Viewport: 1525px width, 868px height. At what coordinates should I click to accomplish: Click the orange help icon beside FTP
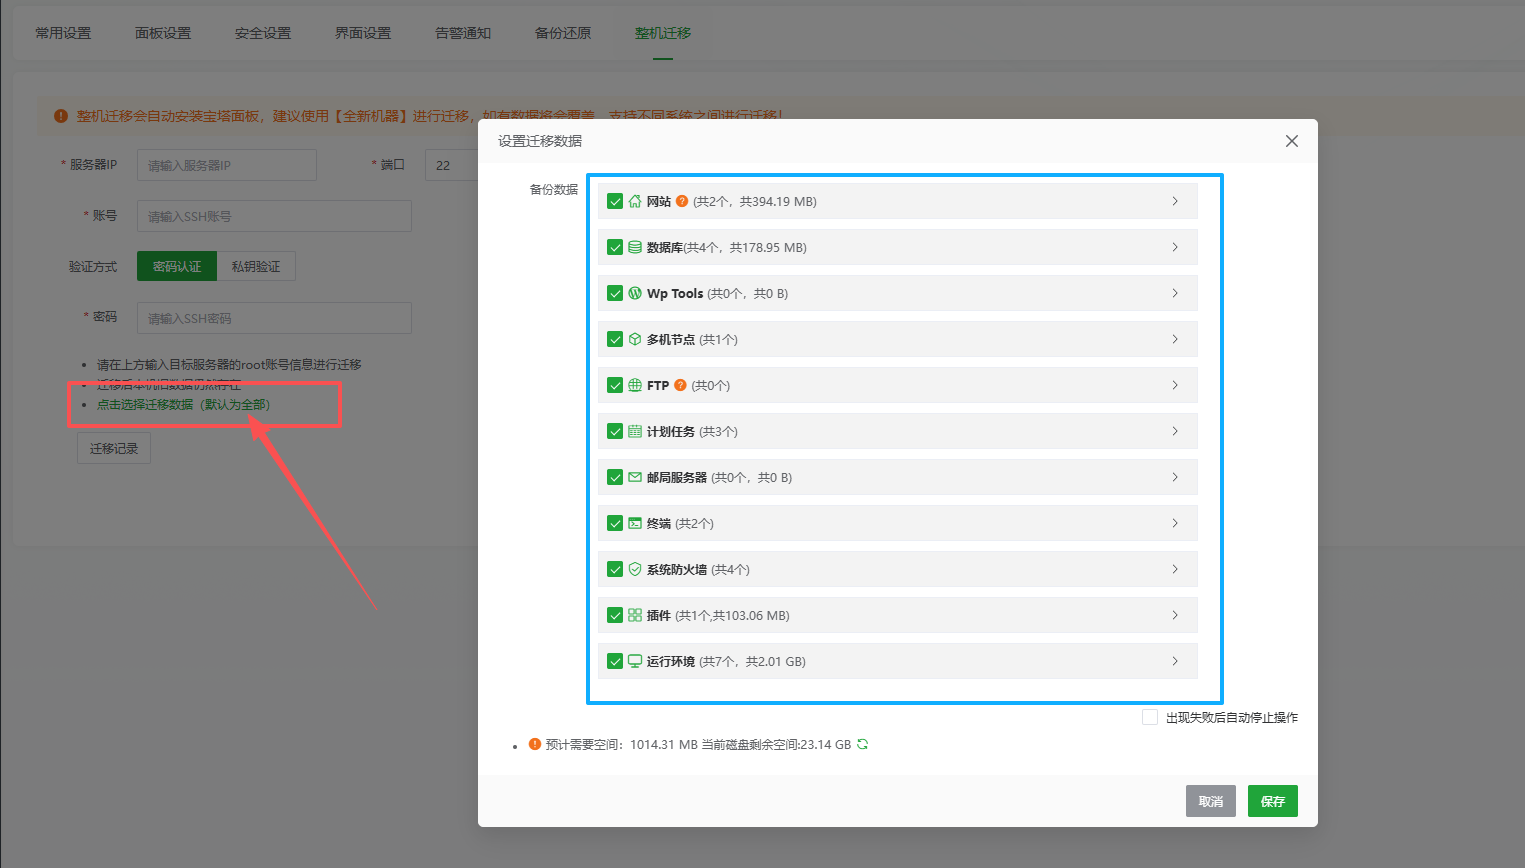(x=680, y=385)
